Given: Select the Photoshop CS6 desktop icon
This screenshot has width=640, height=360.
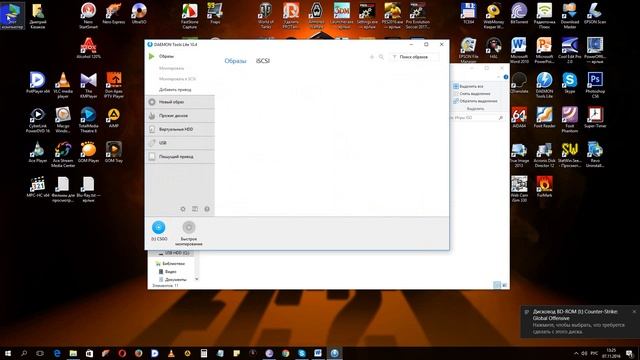Looking at the screenshot, I should [x=595, y=85].
